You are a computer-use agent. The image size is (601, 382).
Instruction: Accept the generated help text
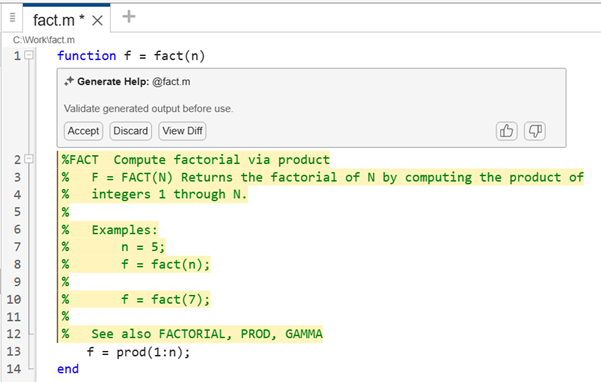click(83, 131)
